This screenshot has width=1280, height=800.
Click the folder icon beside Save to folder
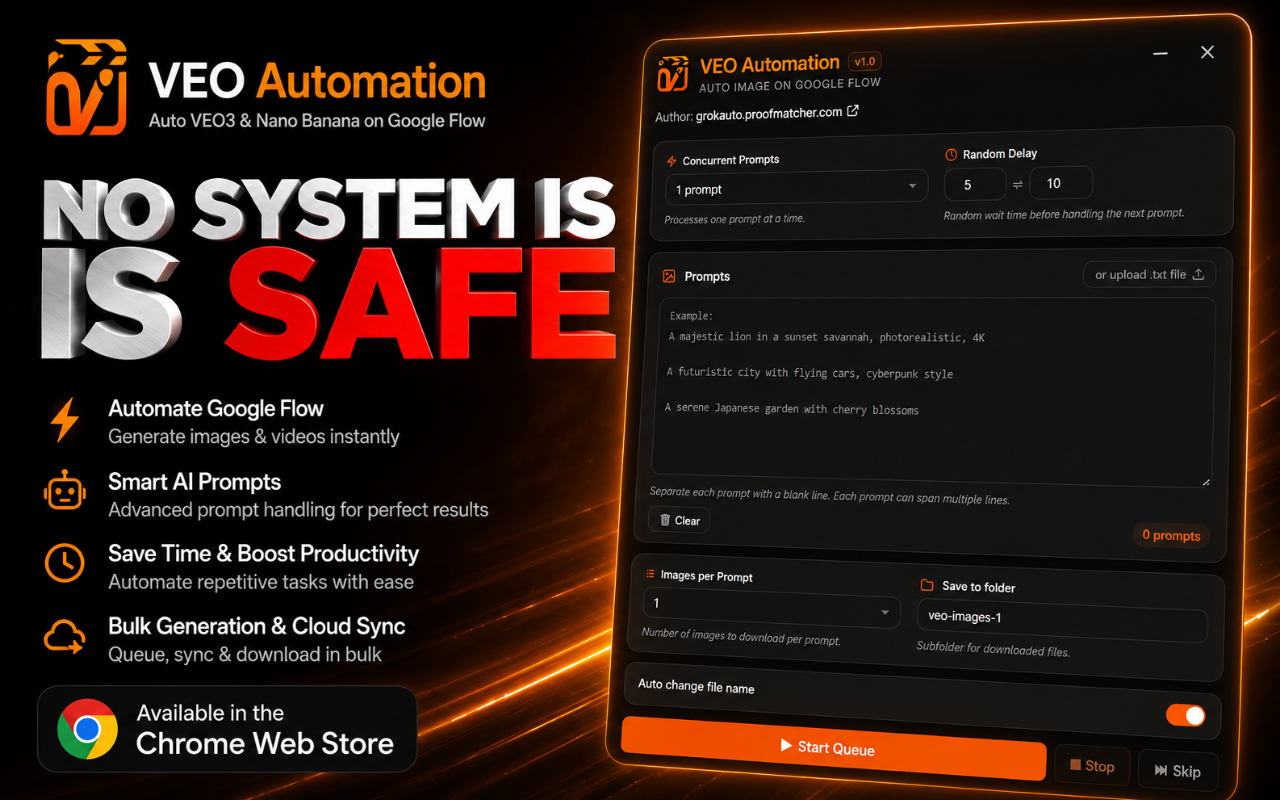coord(927,586)
